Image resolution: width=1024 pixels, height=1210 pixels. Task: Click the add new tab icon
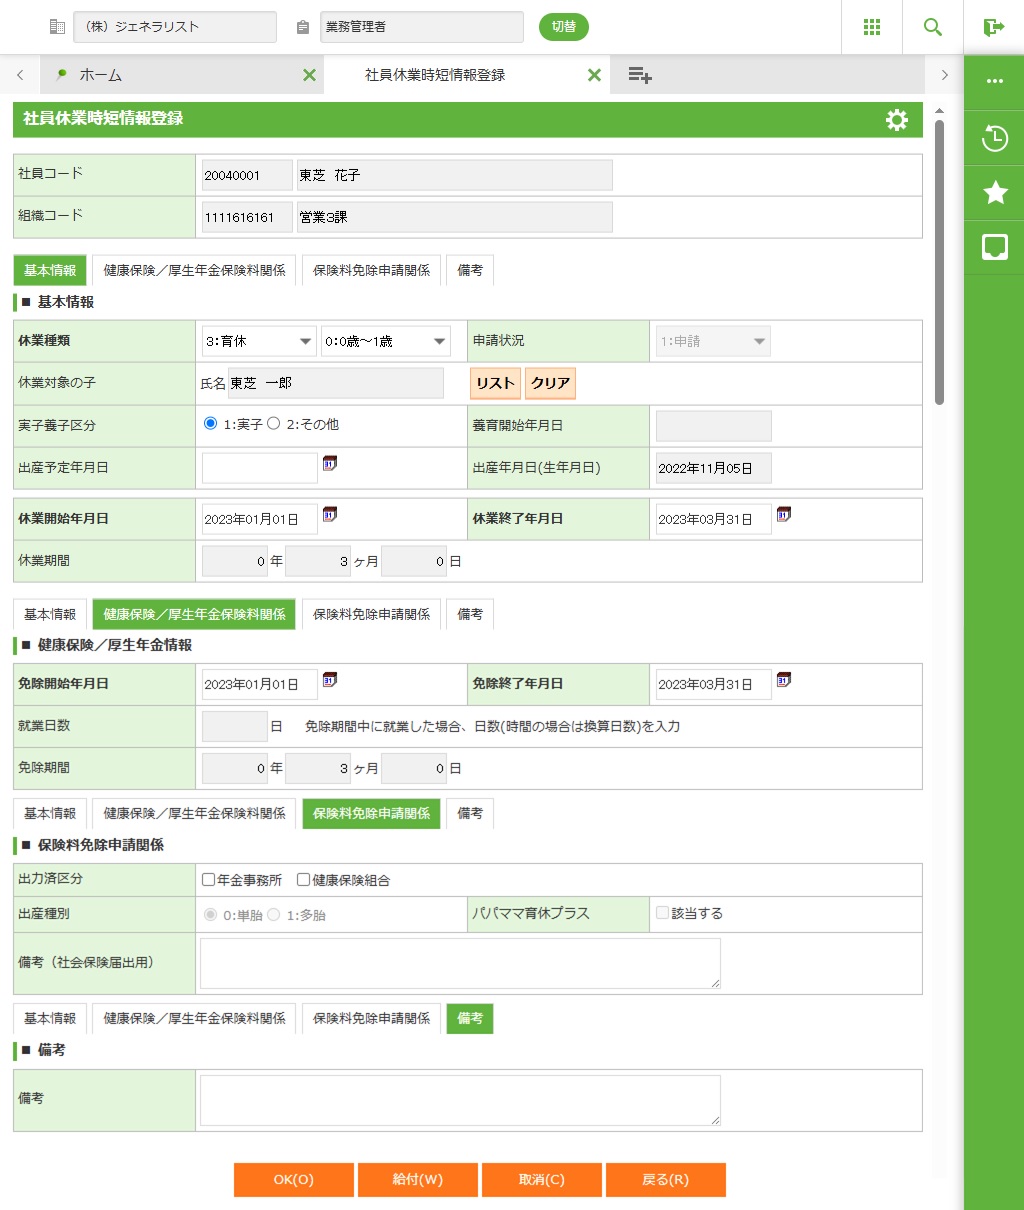(640, 75)
